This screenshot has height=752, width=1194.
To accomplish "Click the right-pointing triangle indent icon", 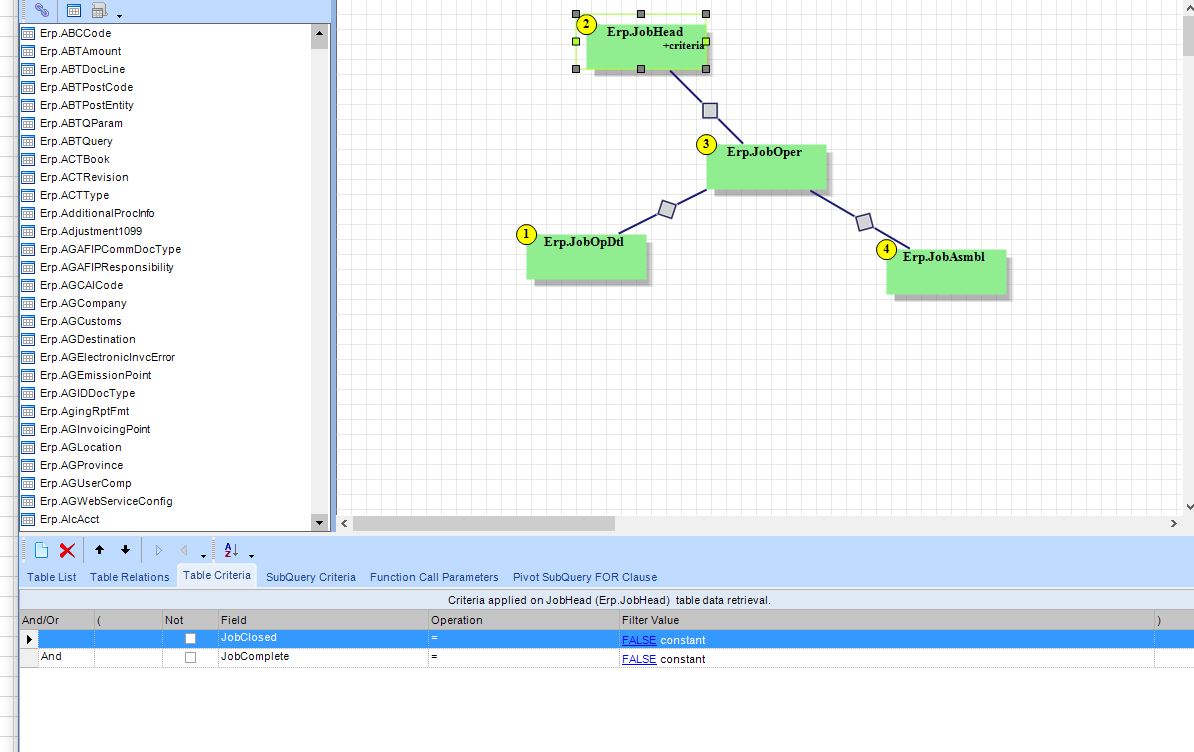I will (158, 550).
